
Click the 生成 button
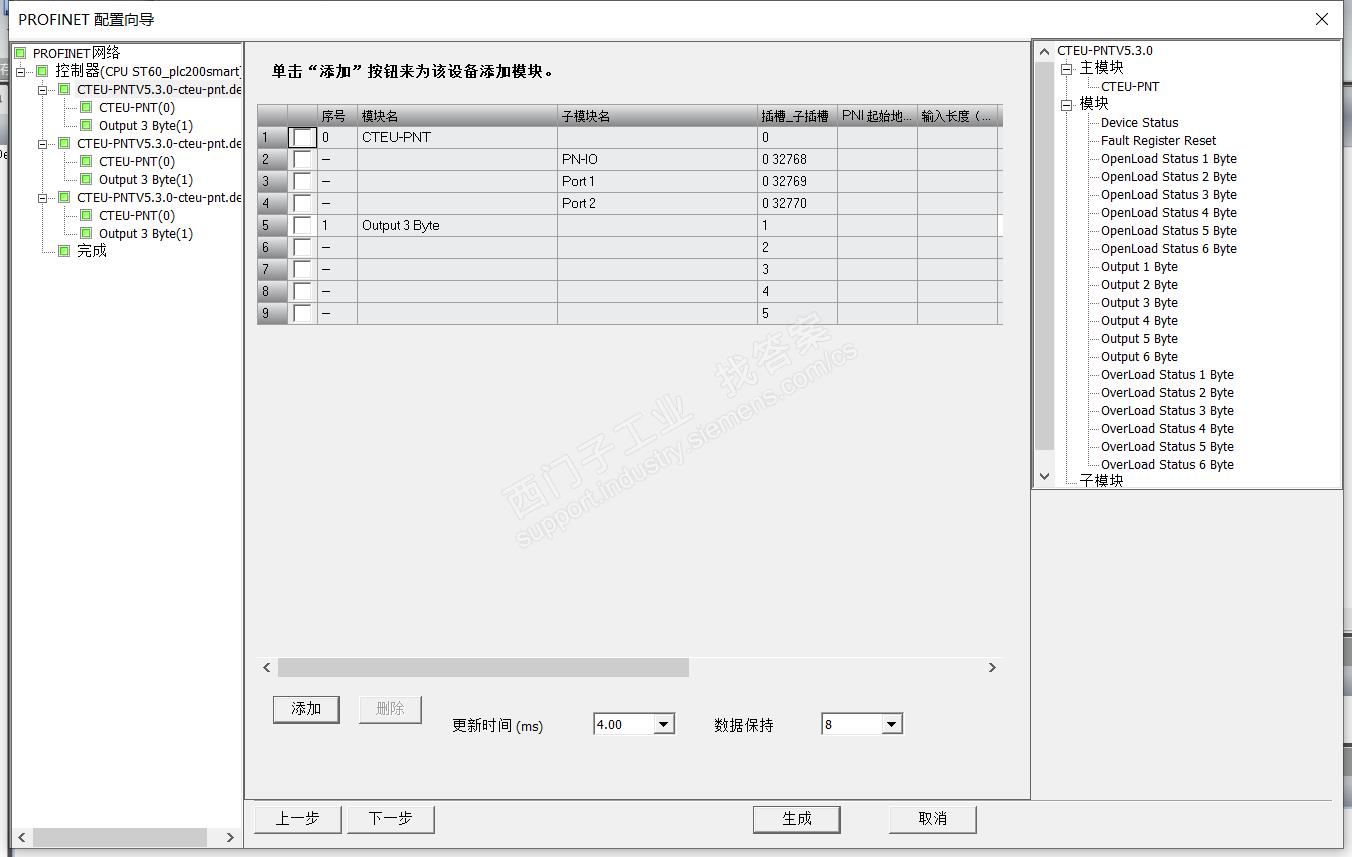coord(797,819)
